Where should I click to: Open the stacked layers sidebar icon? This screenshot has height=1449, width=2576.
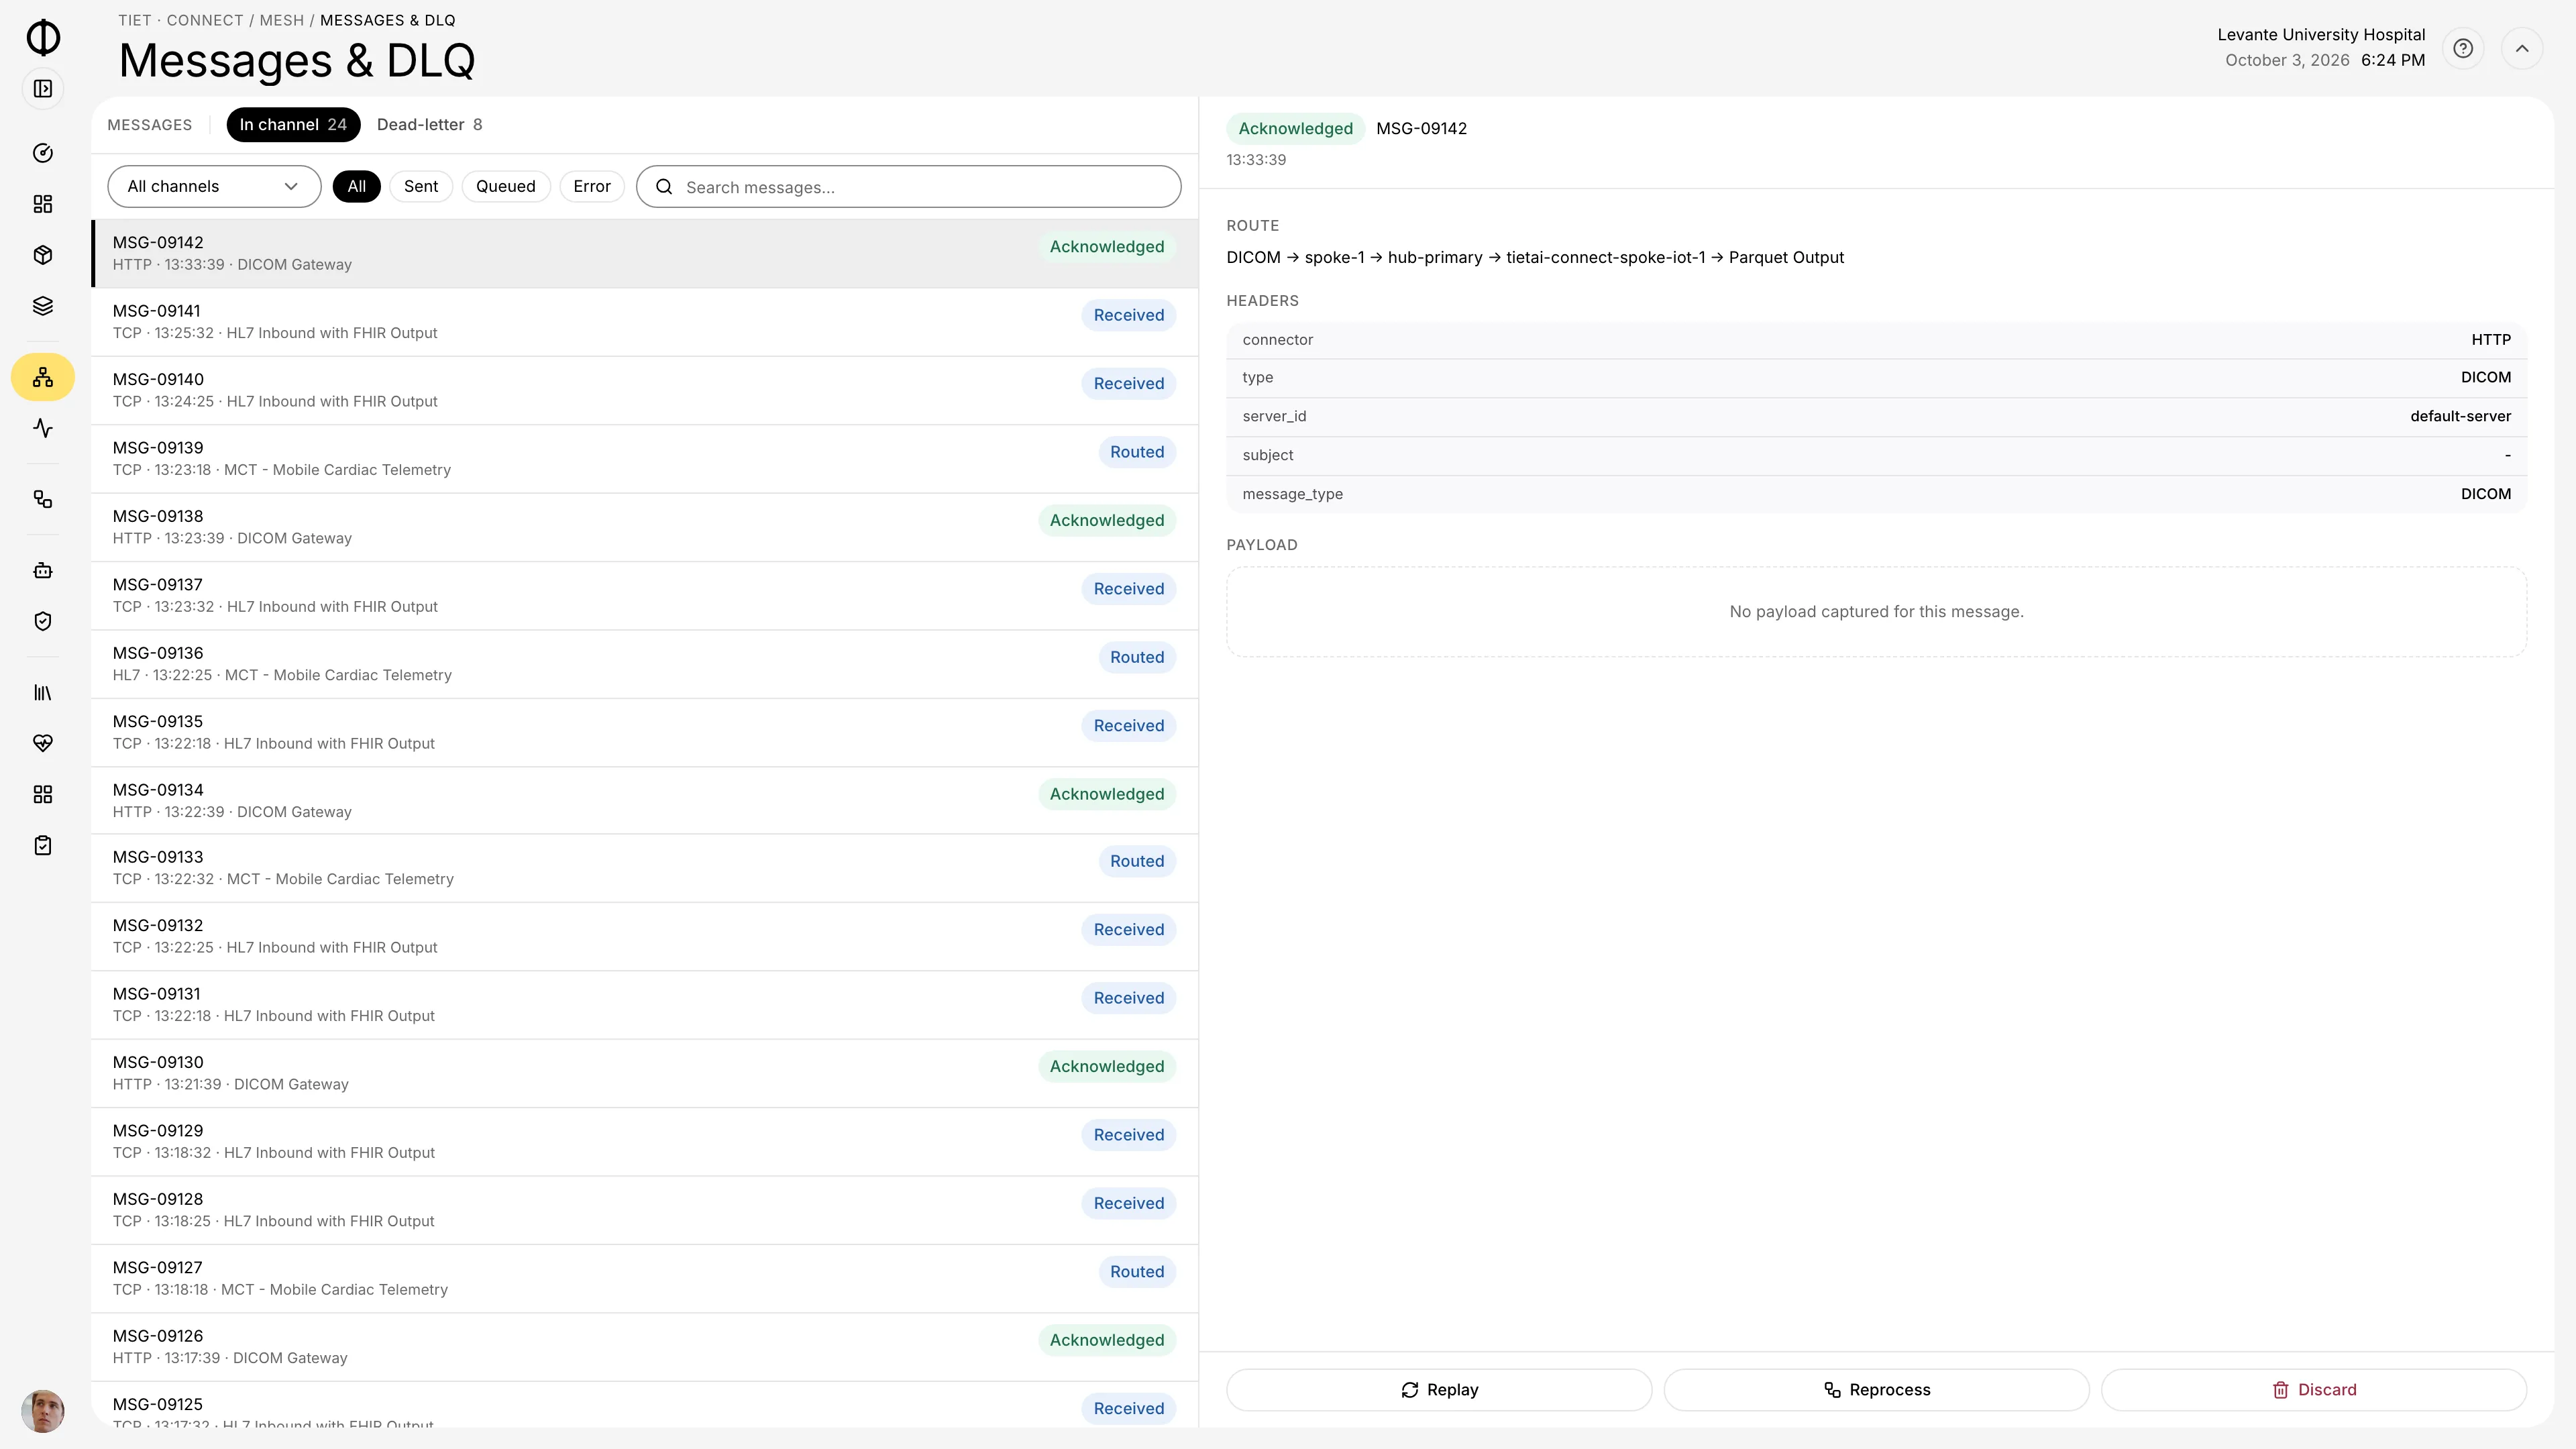(43, 306)
